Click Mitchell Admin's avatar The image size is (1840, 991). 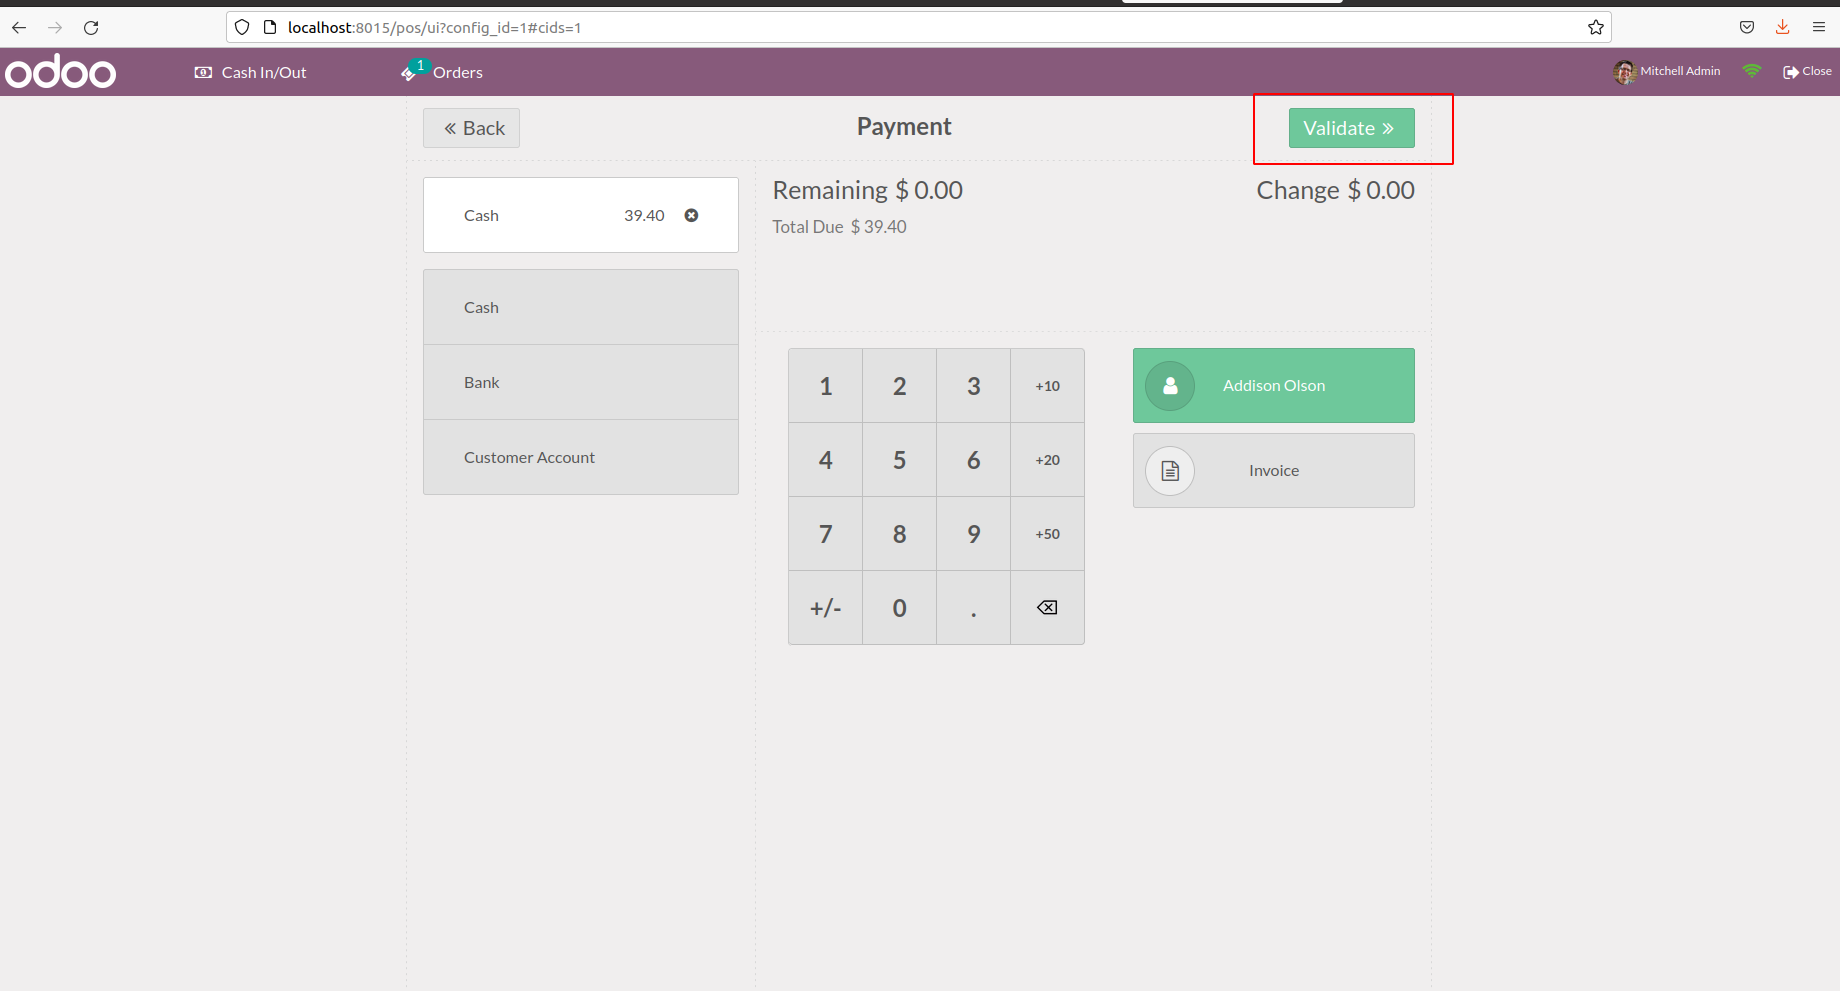(x=1624, y=72)
